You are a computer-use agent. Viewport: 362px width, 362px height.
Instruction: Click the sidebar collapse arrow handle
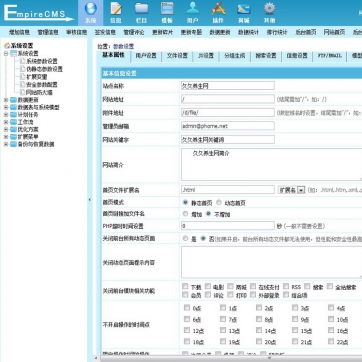tap(89, 200)
